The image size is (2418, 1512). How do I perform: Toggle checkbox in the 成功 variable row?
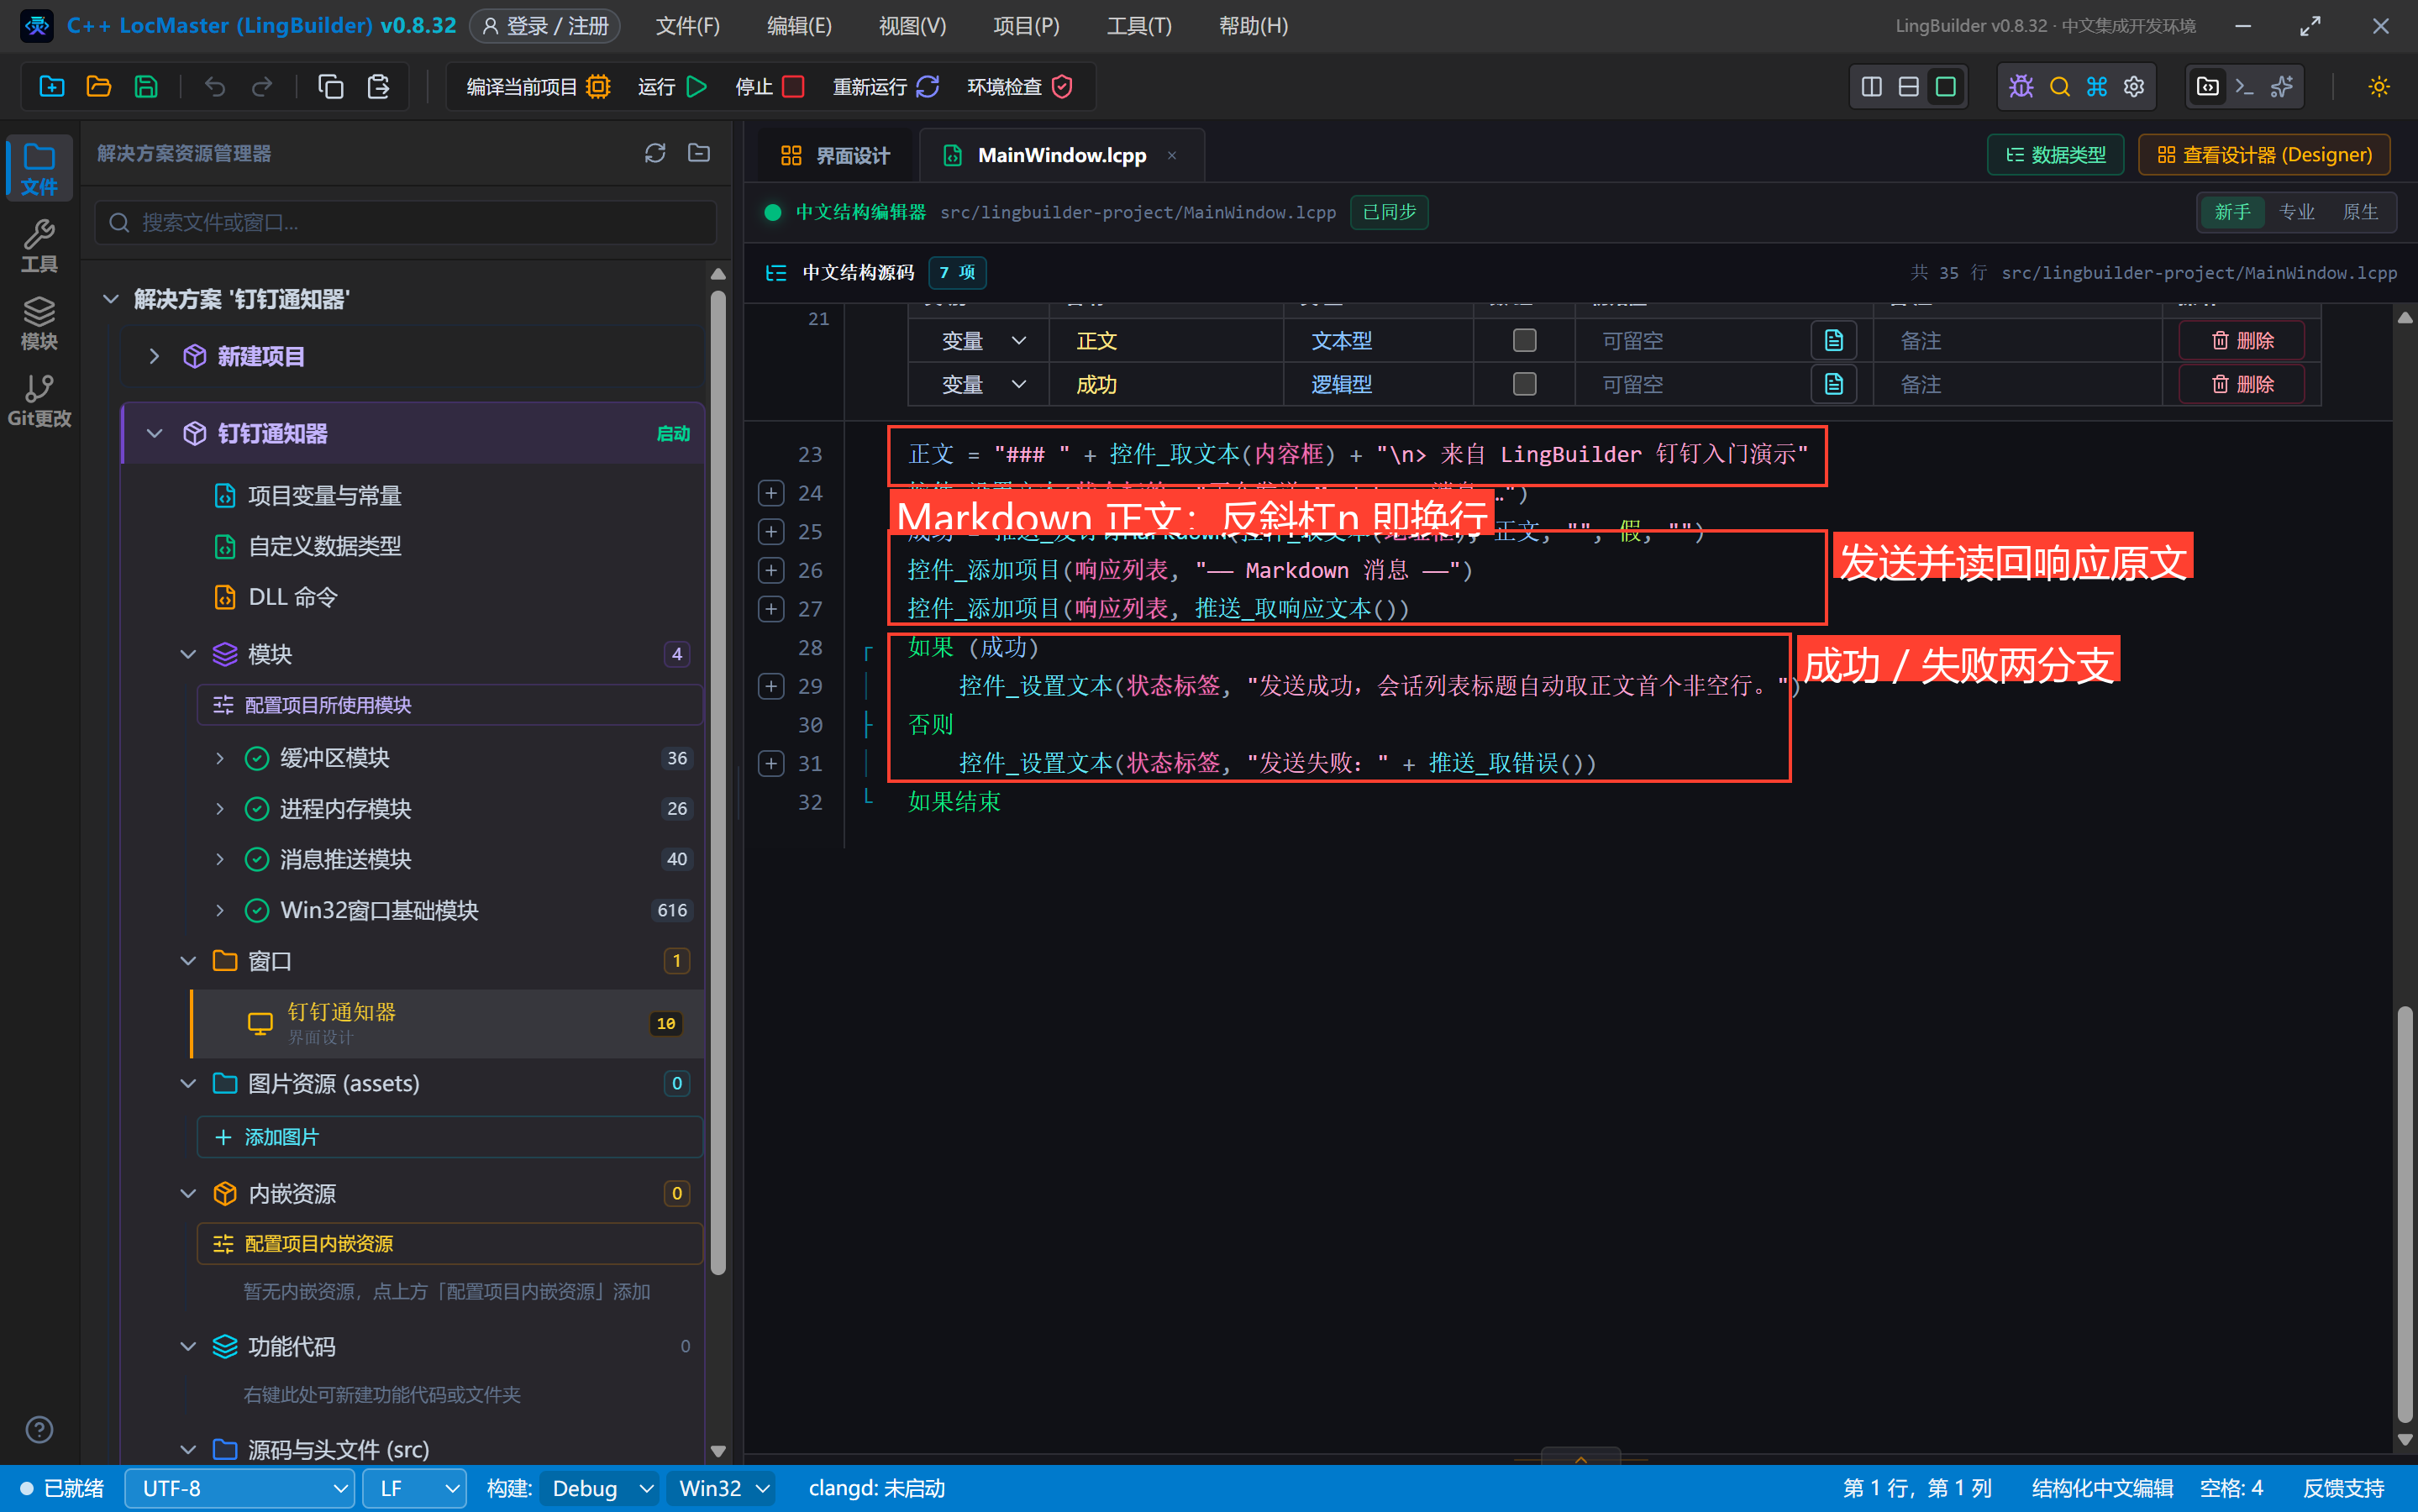(x=1524, y=384)
